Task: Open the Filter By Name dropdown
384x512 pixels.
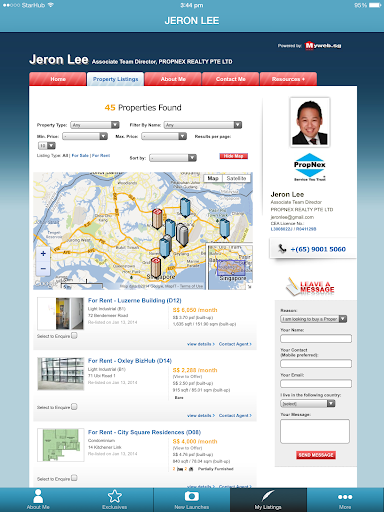Action: (203, 125)
